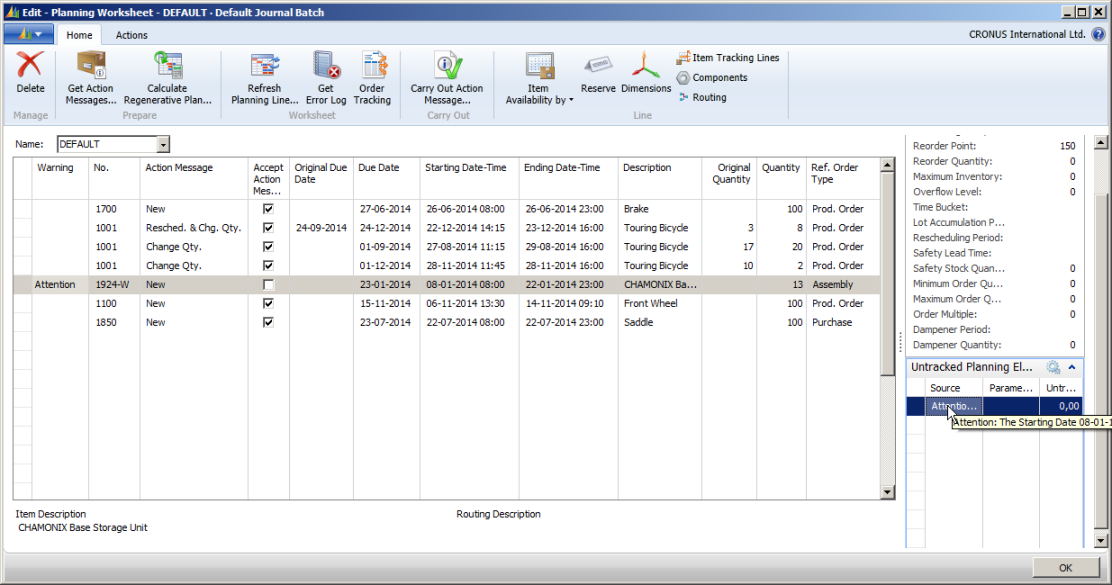Screen dimensions: 1112x585
Task: Click the CHAMONIX Ba... description cell
Action: 660,284
